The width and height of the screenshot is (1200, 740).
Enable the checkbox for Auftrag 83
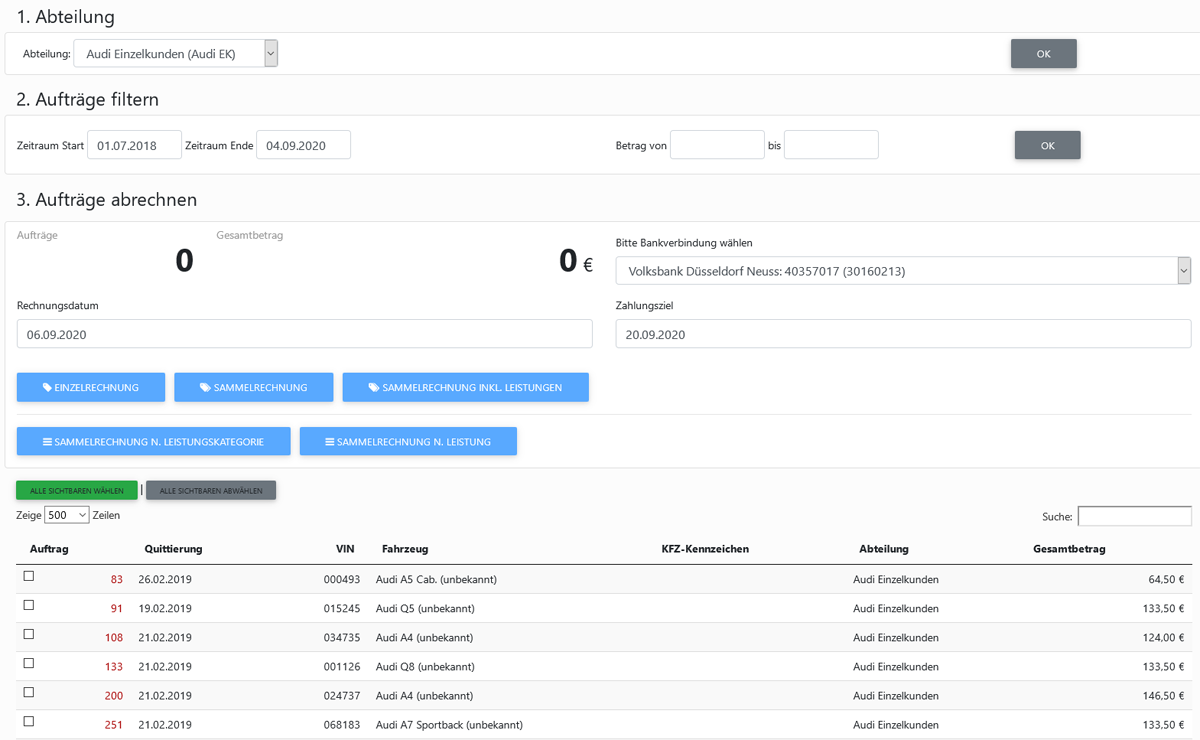click(x=29, y=575)
